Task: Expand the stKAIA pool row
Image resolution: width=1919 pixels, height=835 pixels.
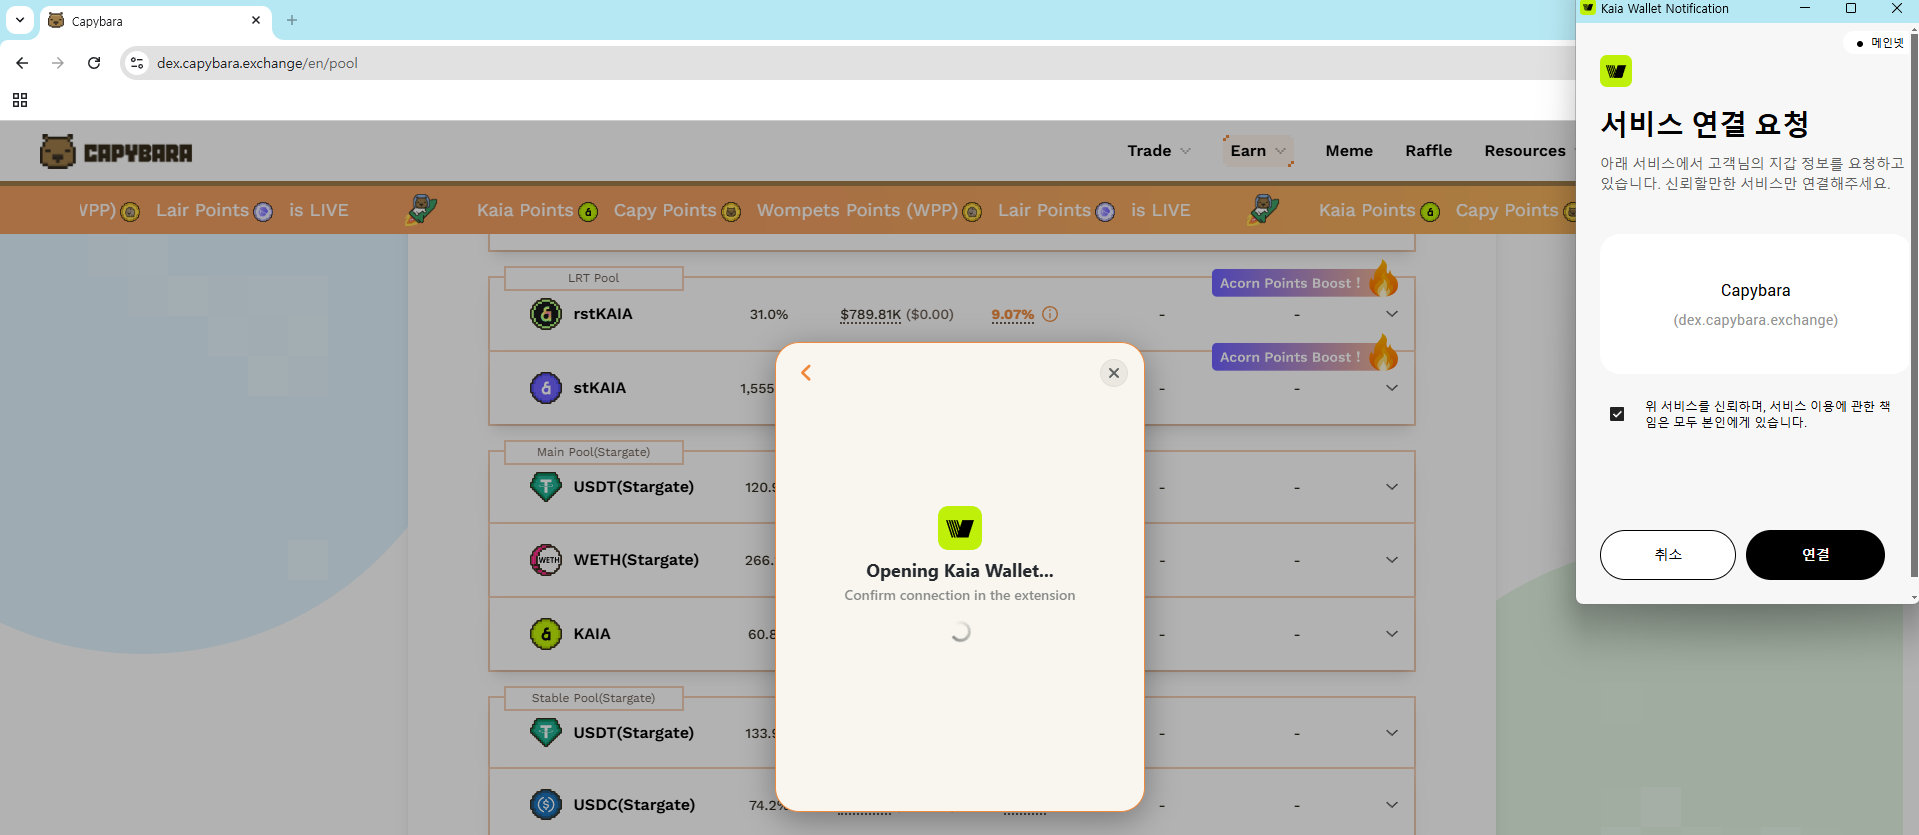Action: click(x=1392, y=388)
